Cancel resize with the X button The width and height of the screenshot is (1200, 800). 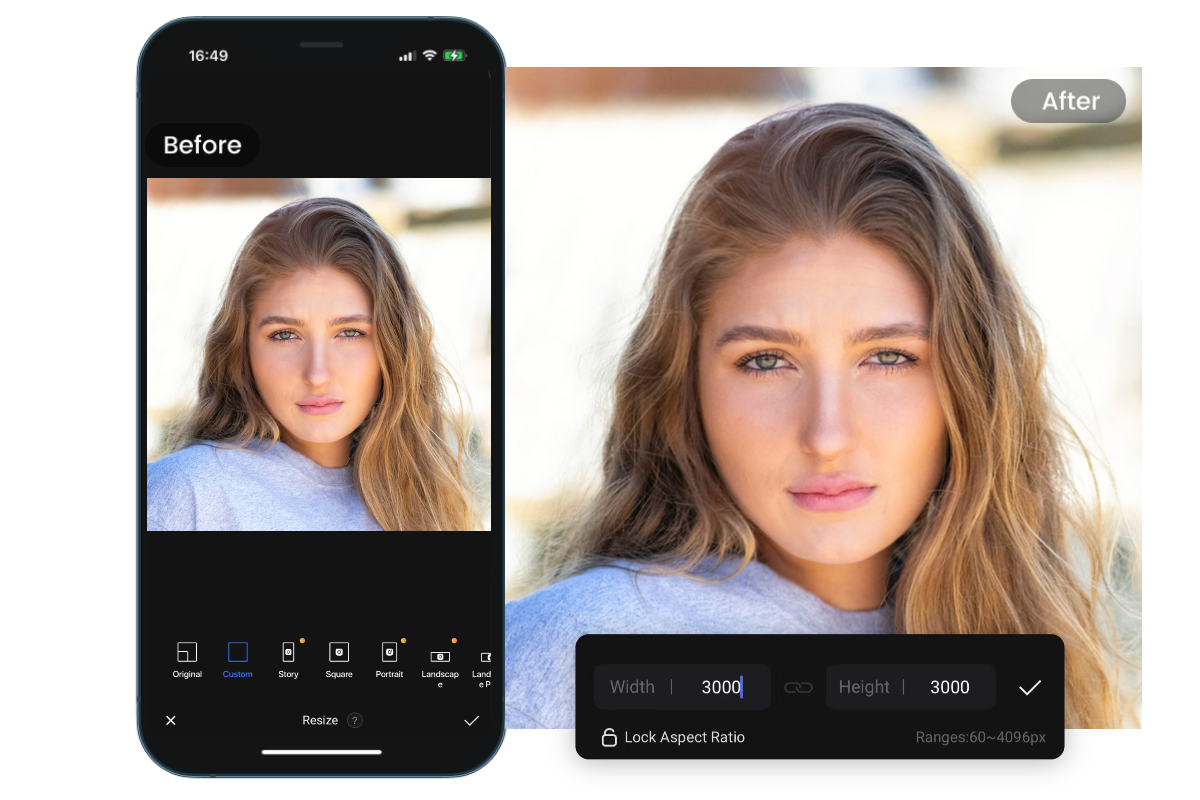[x=171, y=720]
